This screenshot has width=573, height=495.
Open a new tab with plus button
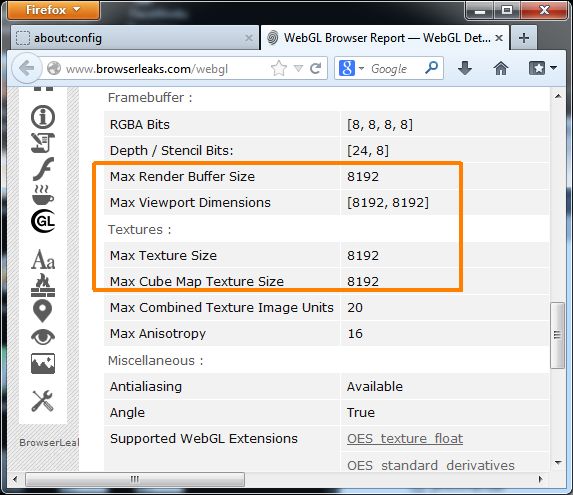click(x=524, y=38)
